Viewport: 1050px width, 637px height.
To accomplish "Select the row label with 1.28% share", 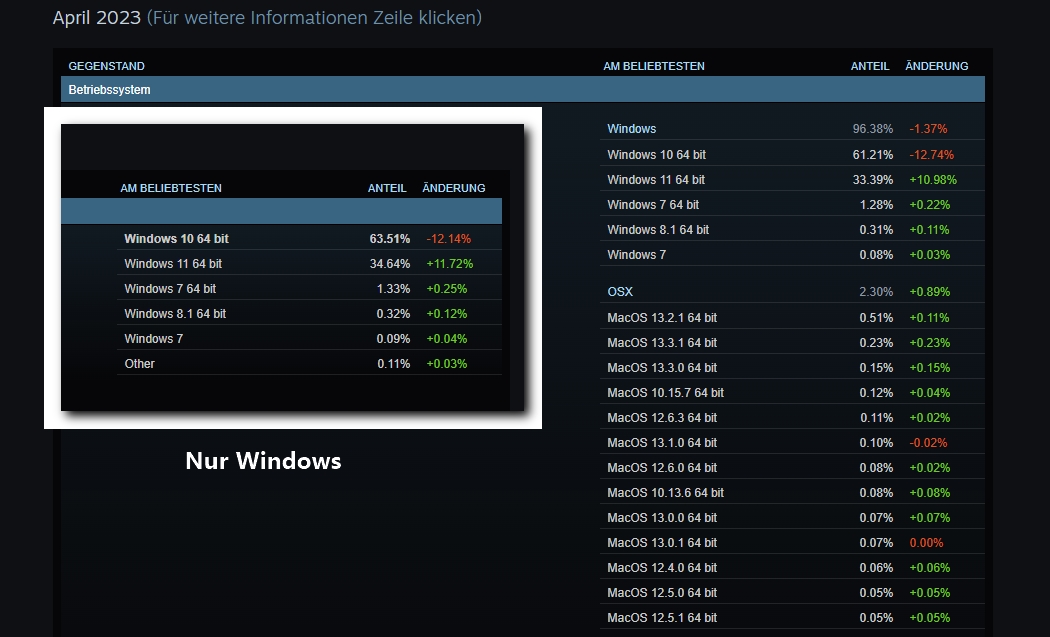I will point(653,204).
